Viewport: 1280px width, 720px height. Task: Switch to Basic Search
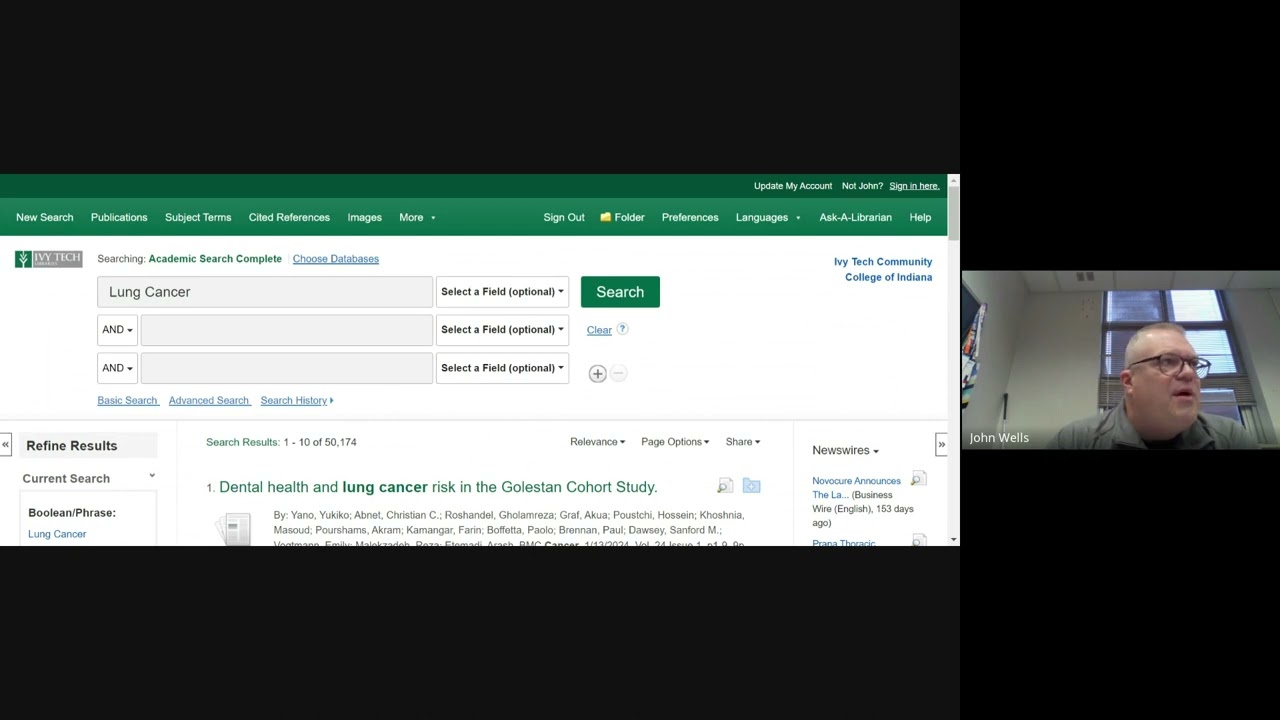[127, 400]
